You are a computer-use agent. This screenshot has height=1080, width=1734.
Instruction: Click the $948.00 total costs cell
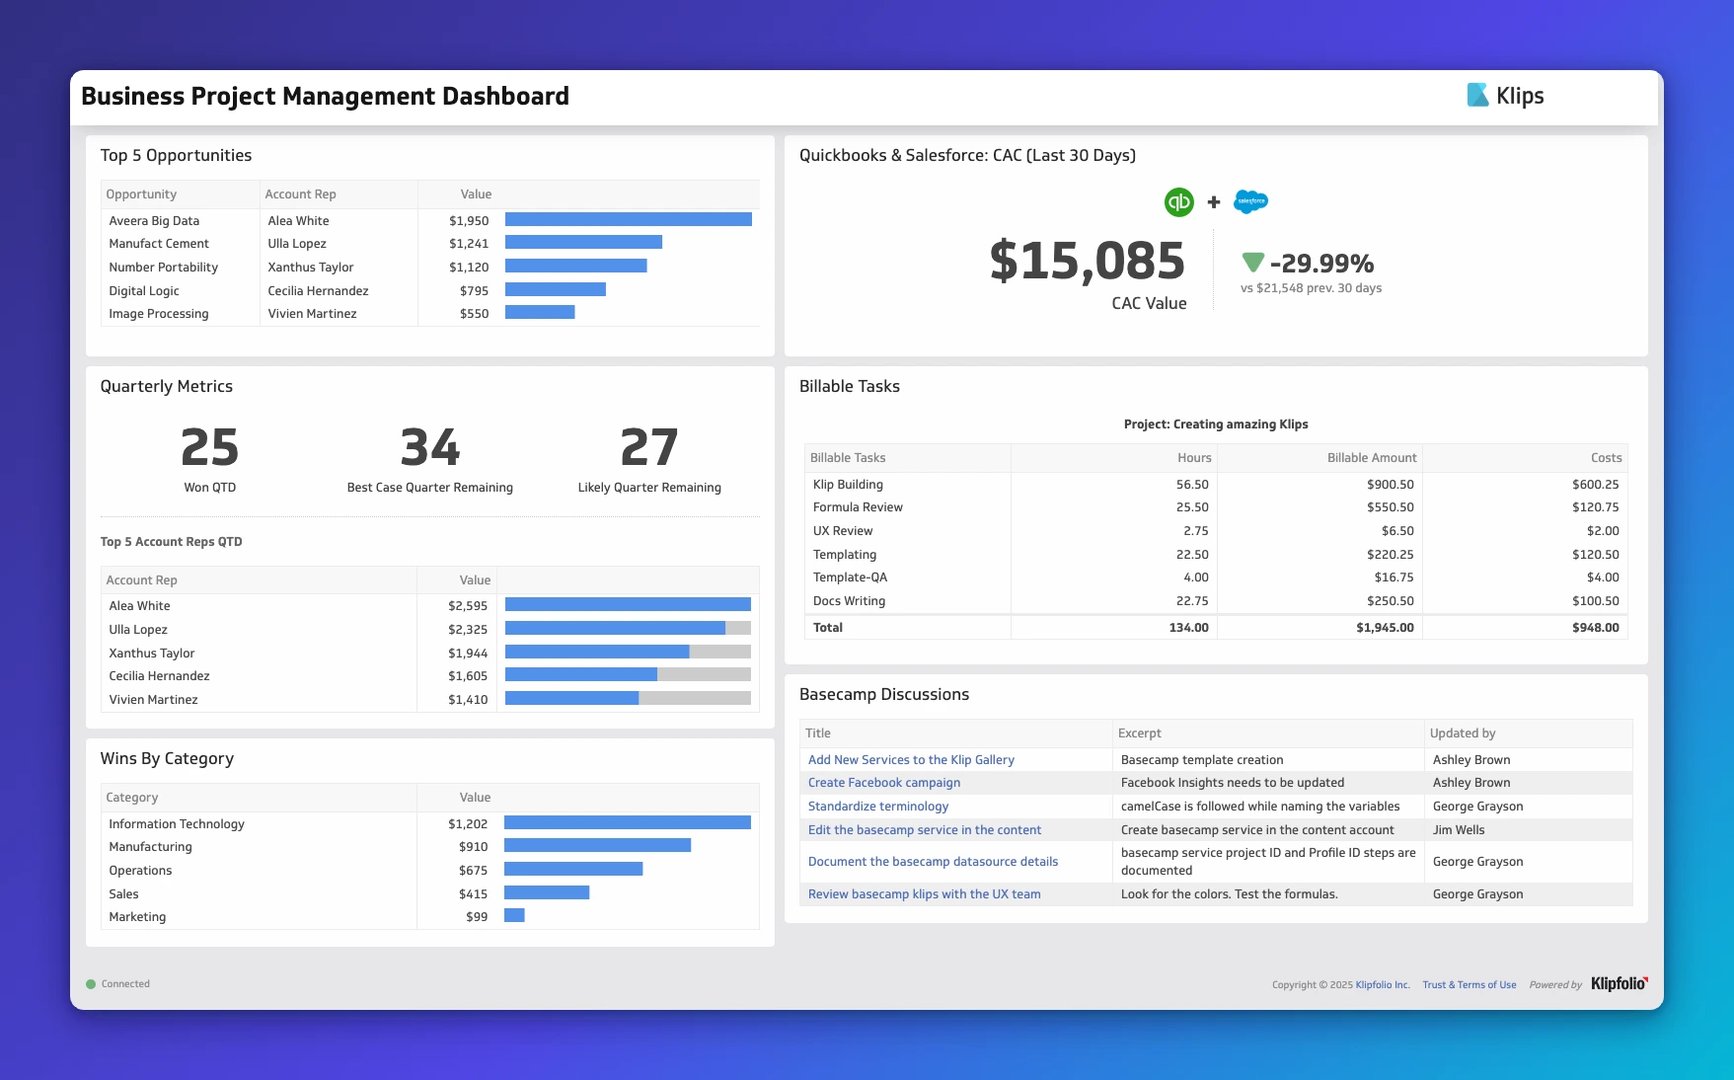1595,628
